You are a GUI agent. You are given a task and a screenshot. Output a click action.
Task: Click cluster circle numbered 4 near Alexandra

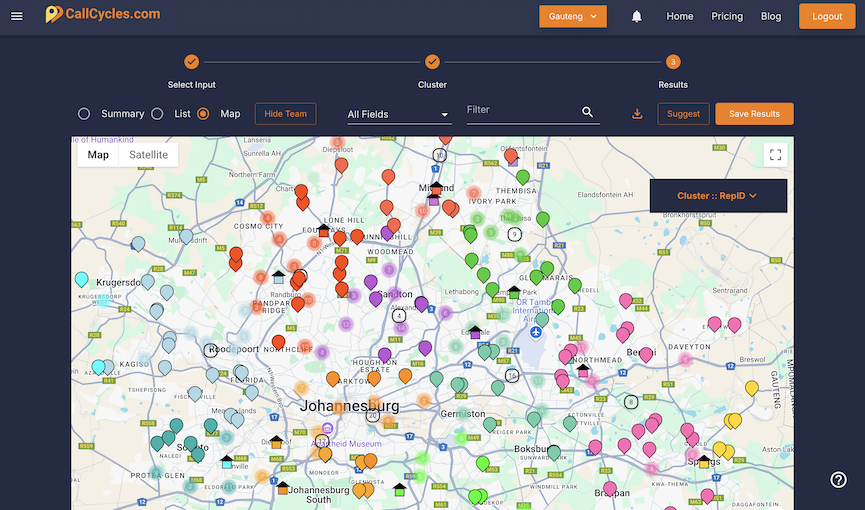tap(399, 316)
